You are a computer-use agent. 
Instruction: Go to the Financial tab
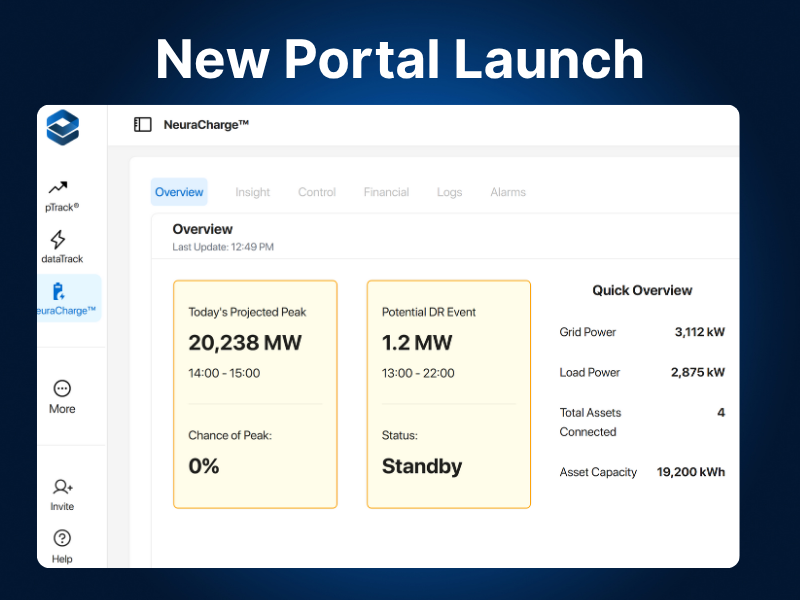(x=386, y=192)
